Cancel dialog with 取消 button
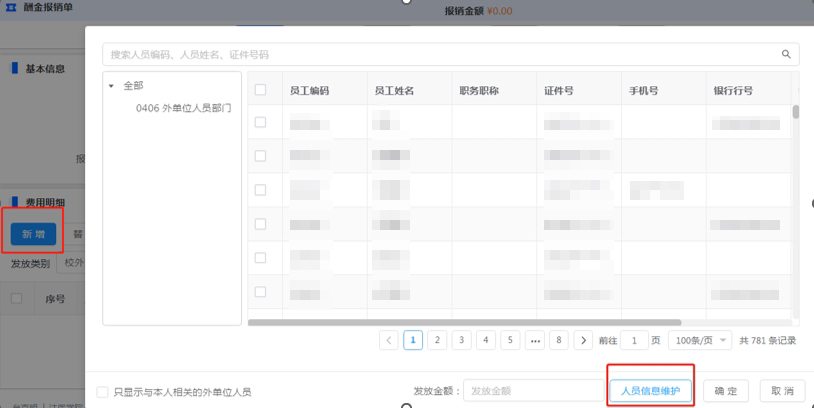Image resolution: width=814 pixels, height=408 pixels. click(x=782, y=391)
